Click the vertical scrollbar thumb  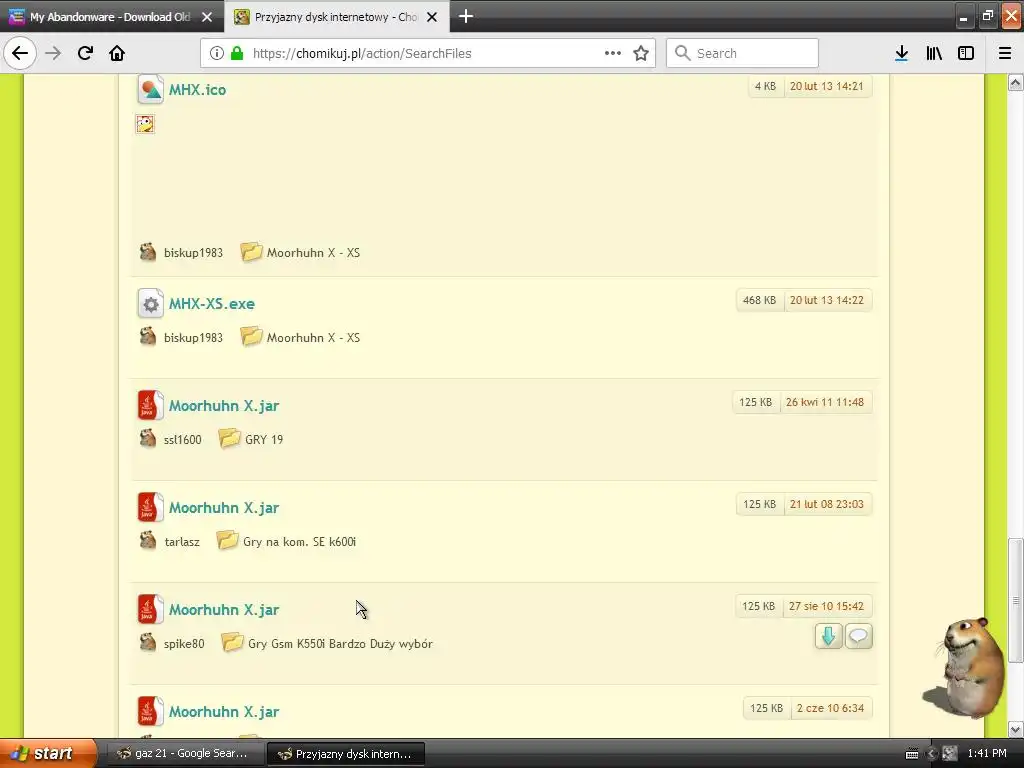pyautogui.click(x=1016, y=600)
